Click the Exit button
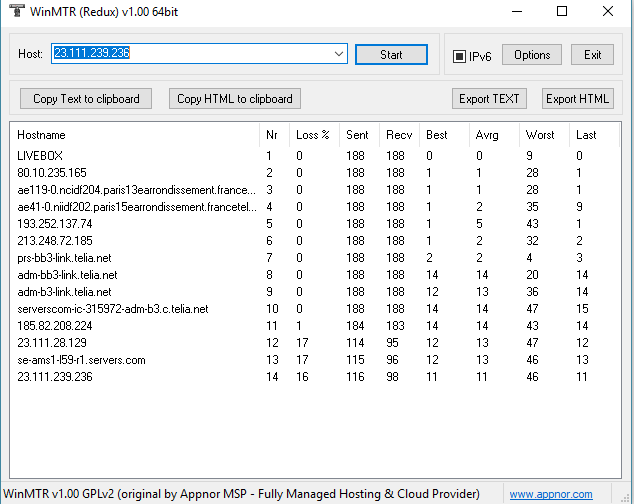 tap(593, 55)
